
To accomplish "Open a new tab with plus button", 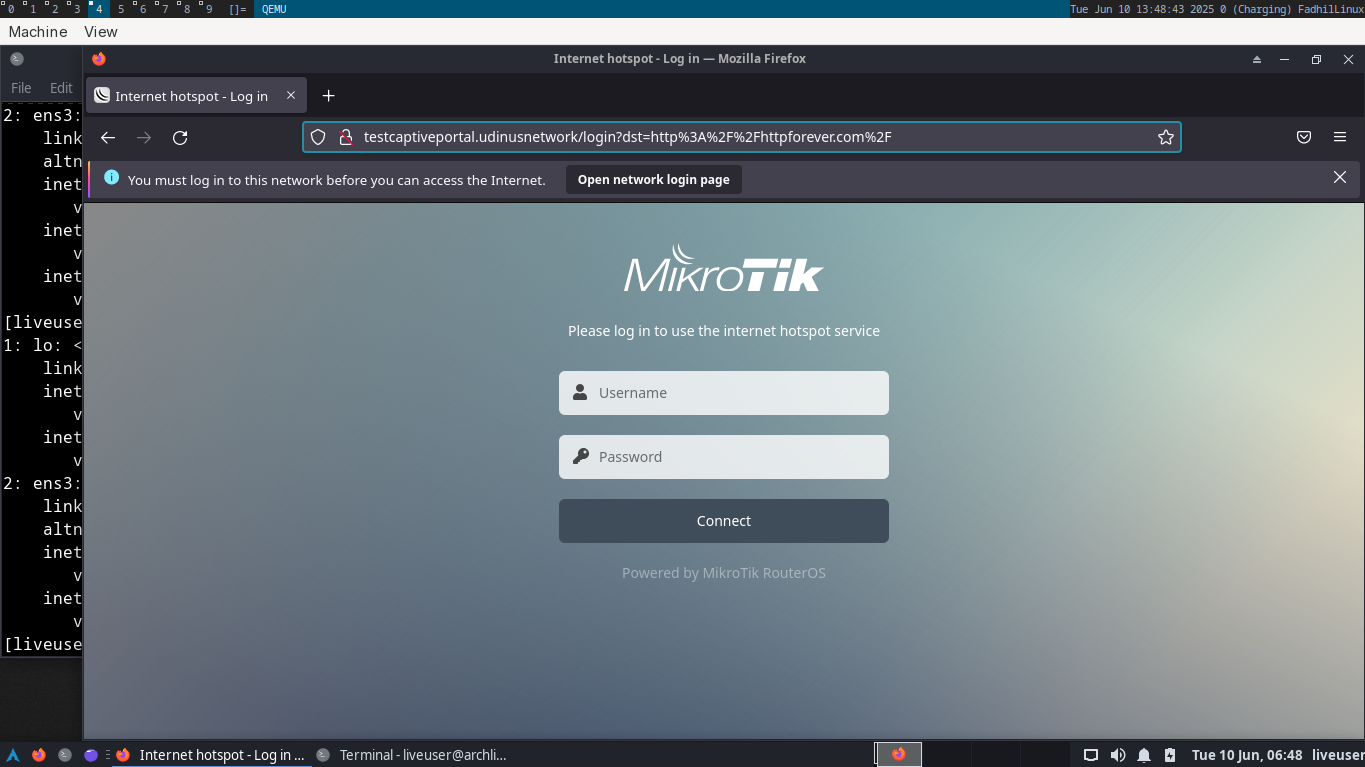I will 328,96.
